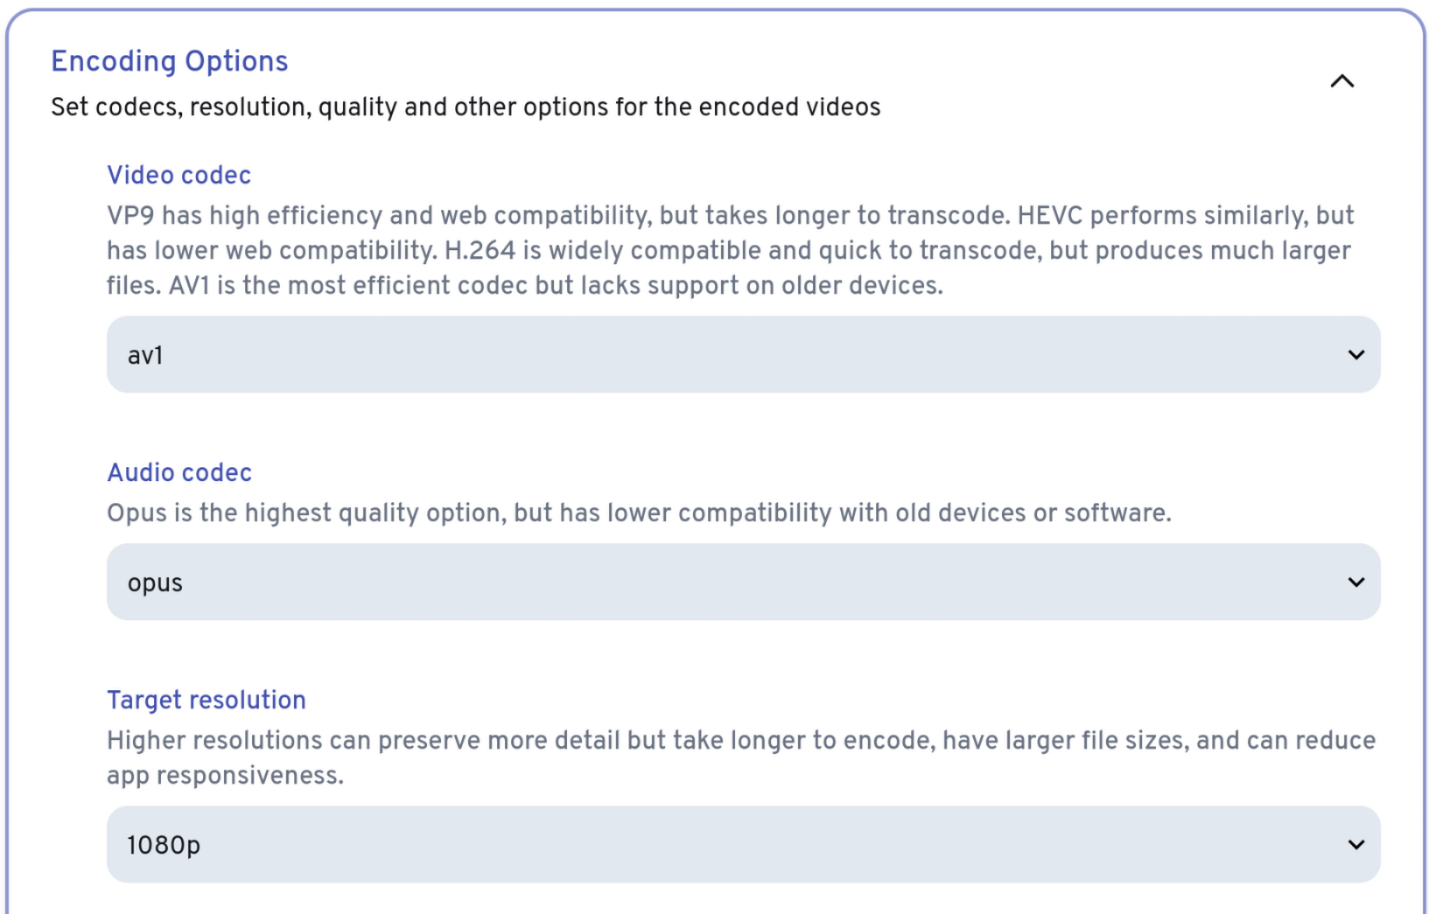
Task: Click the Encoding Options heading
Action: (x=169, y=61)
